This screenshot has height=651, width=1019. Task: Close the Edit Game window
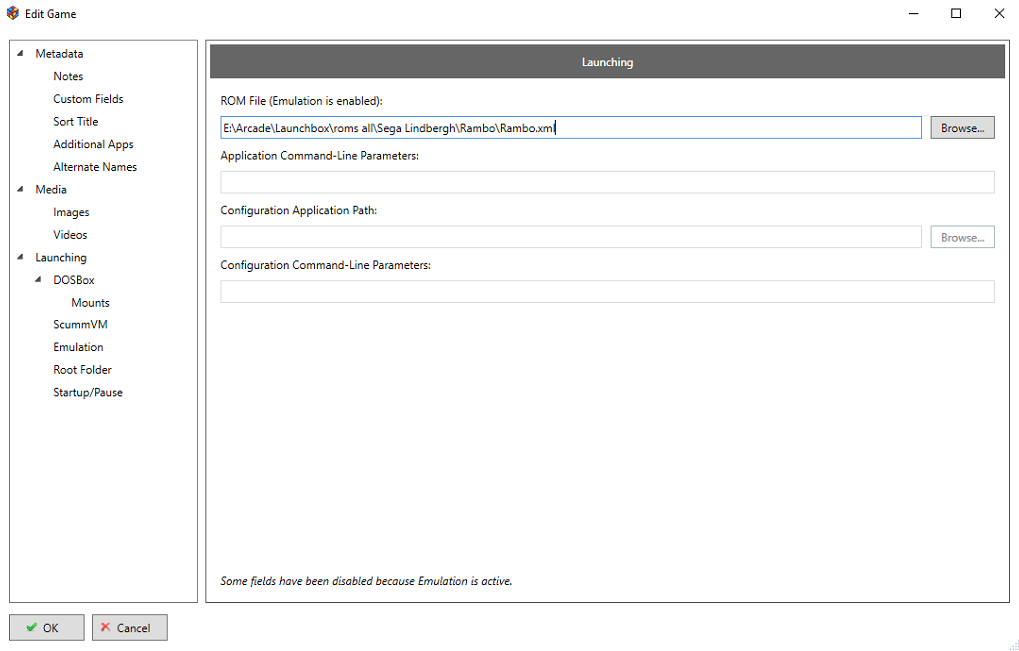coord(999,13)
